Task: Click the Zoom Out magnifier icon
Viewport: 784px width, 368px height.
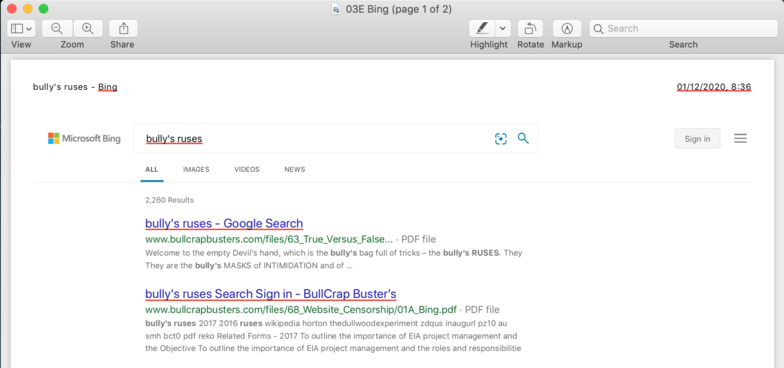Action: click(57, 28)
